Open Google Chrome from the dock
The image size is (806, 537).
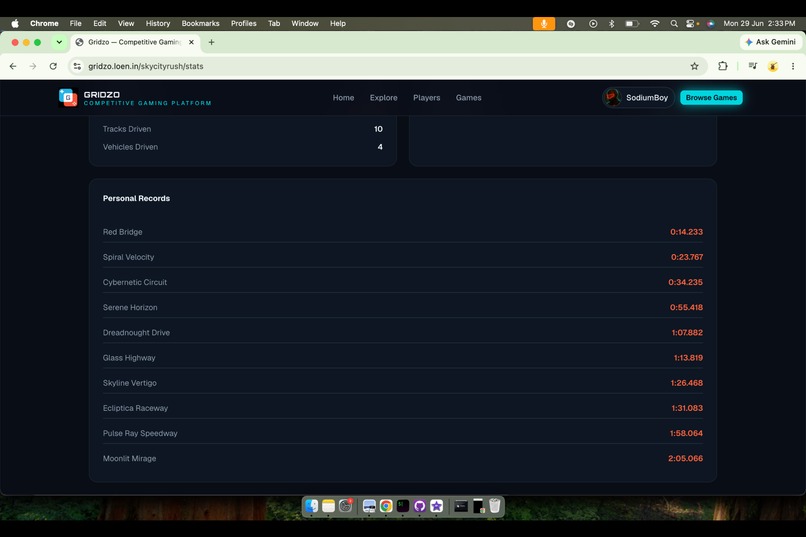pos(386,506)
